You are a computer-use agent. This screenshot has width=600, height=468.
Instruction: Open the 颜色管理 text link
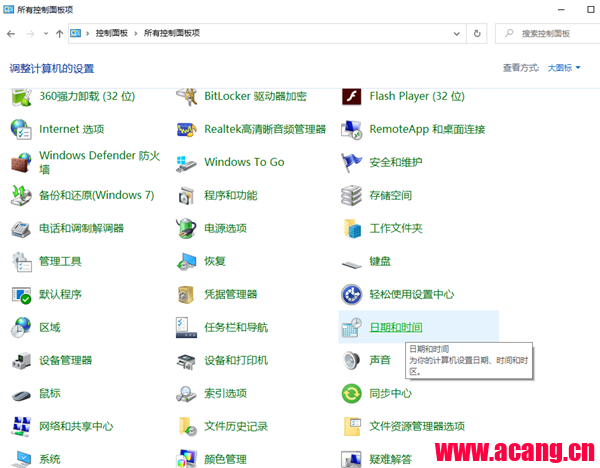pyautogui.click(x=225, y=459)
